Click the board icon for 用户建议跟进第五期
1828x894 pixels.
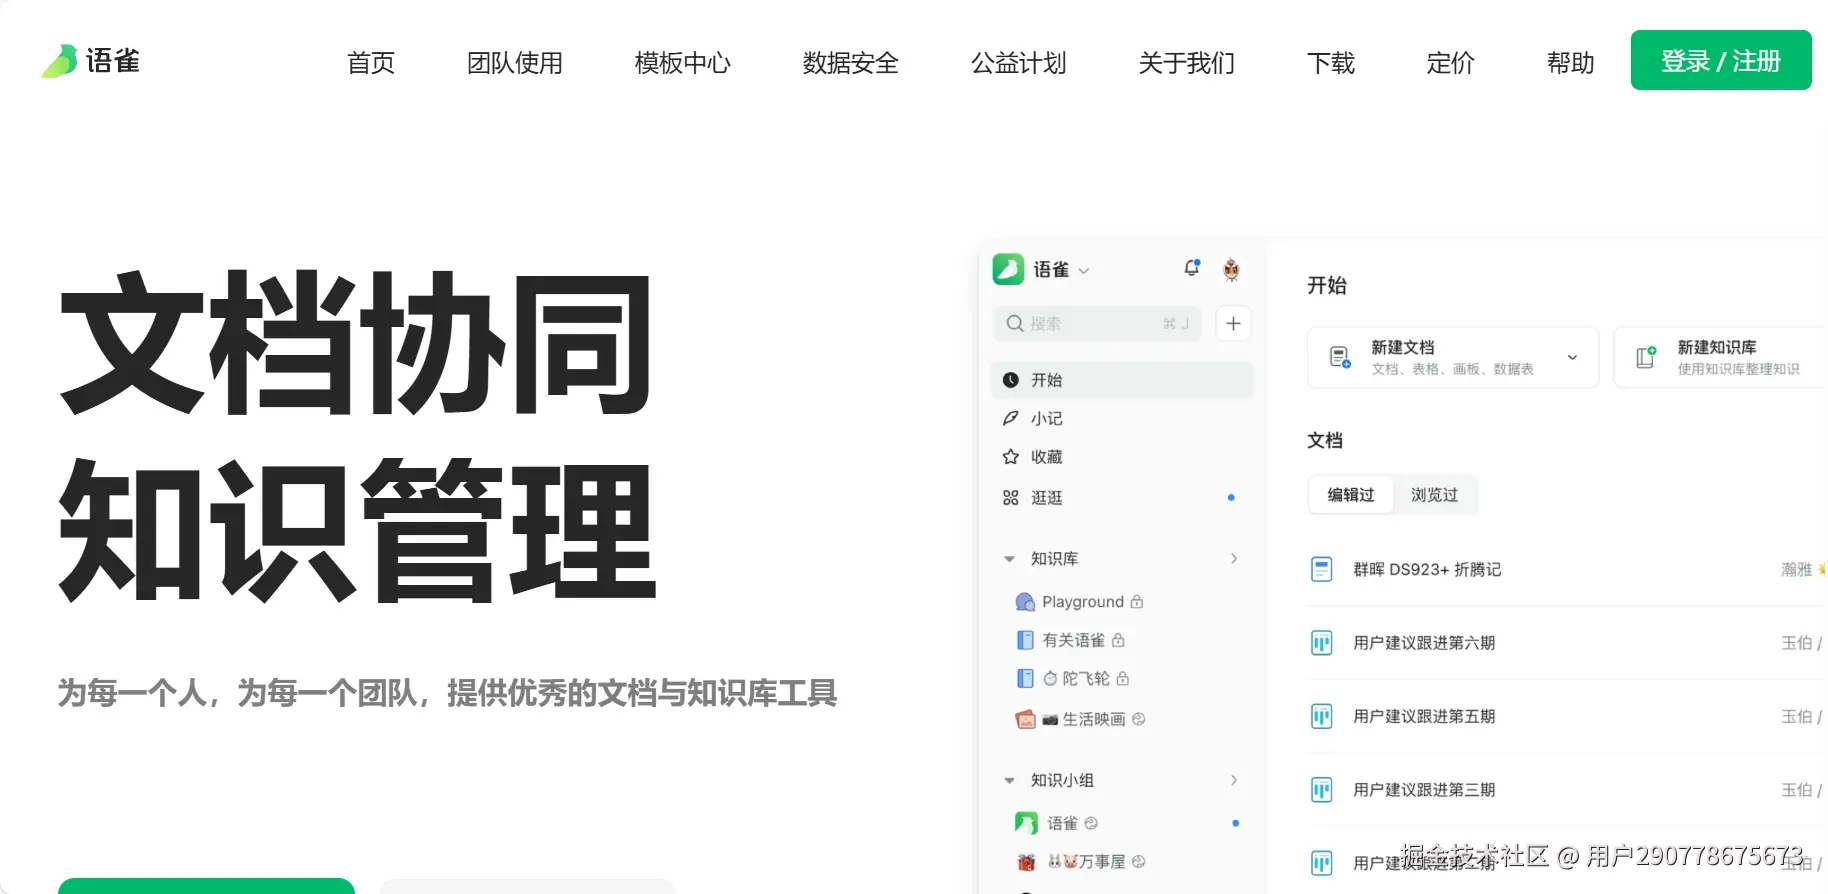(1322, 717)
